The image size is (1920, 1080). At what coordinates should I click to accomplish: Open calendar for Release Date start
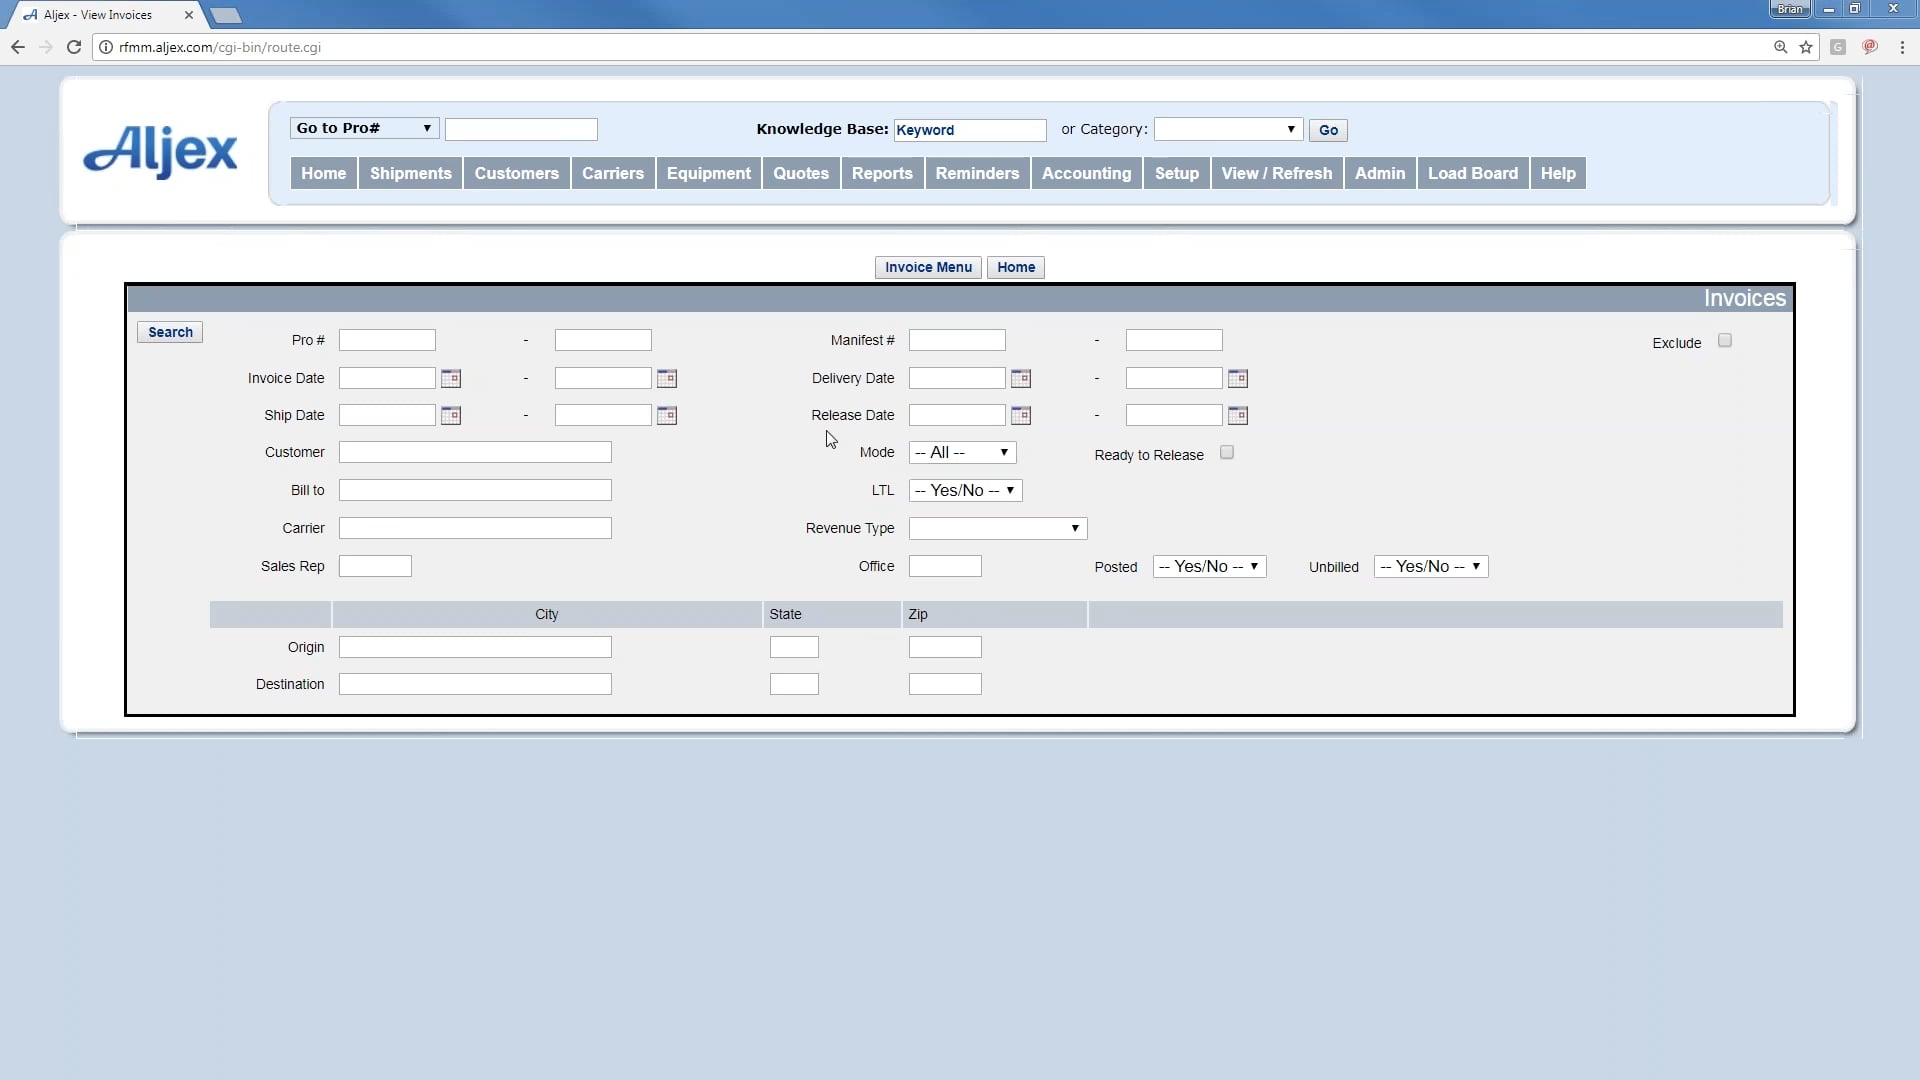pos(1021,415)
